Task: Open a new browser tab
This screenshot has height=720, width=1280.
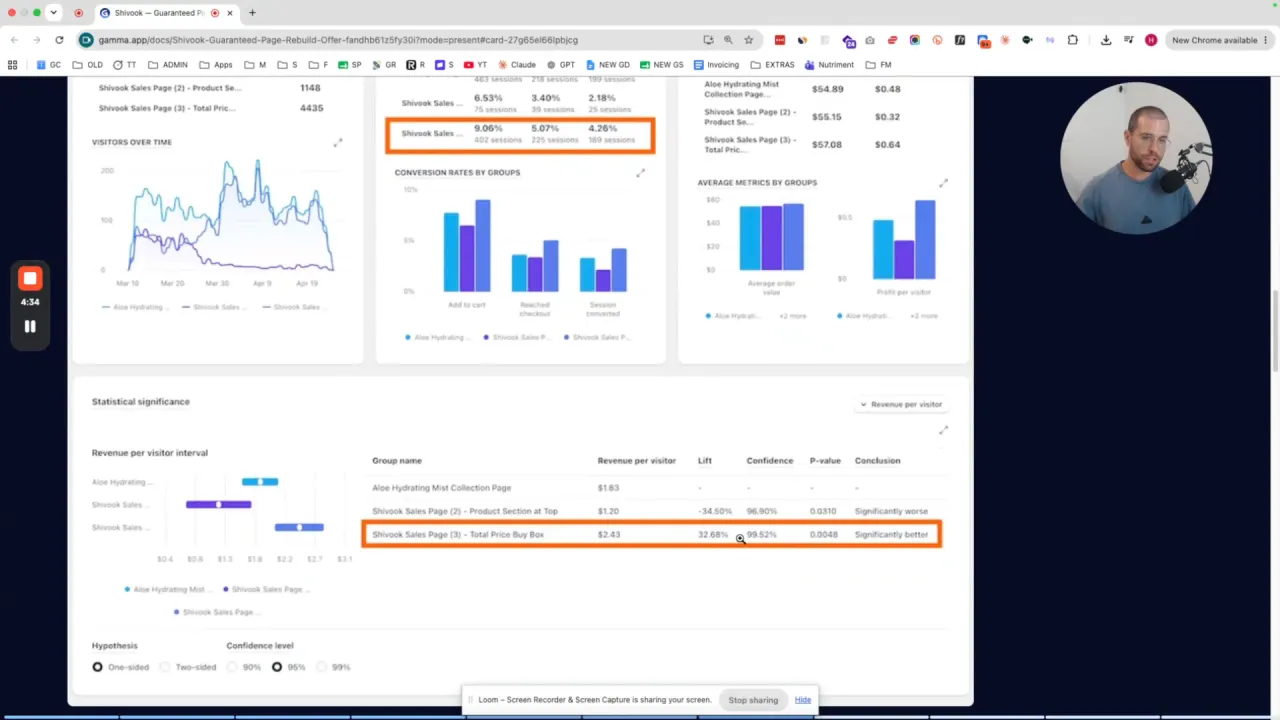Action: pos(252,13)
